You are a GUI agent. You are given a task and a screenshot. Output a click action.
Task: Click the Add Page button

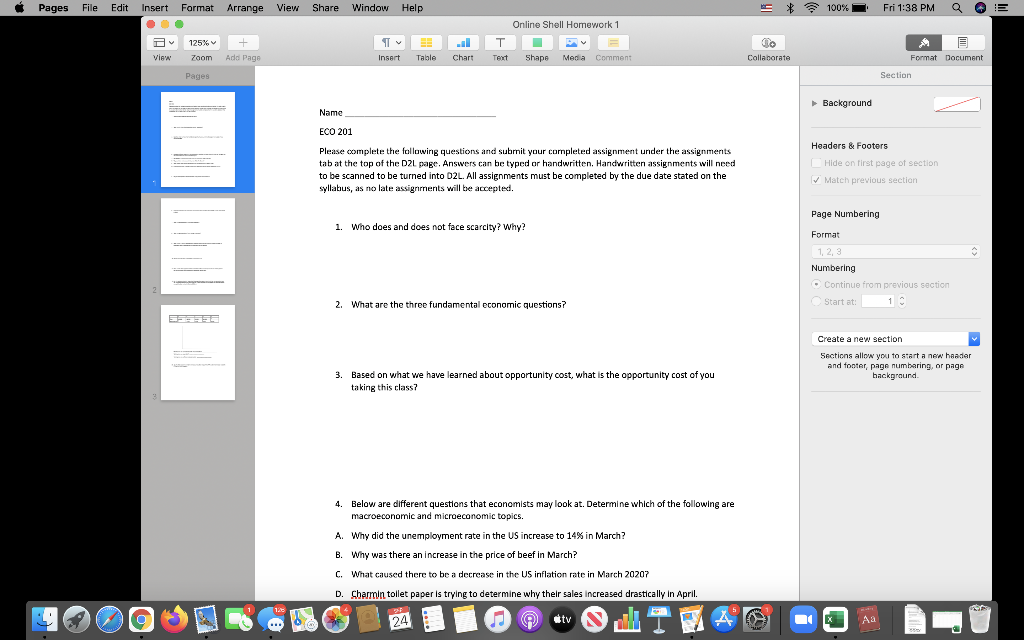coord(242,42)
